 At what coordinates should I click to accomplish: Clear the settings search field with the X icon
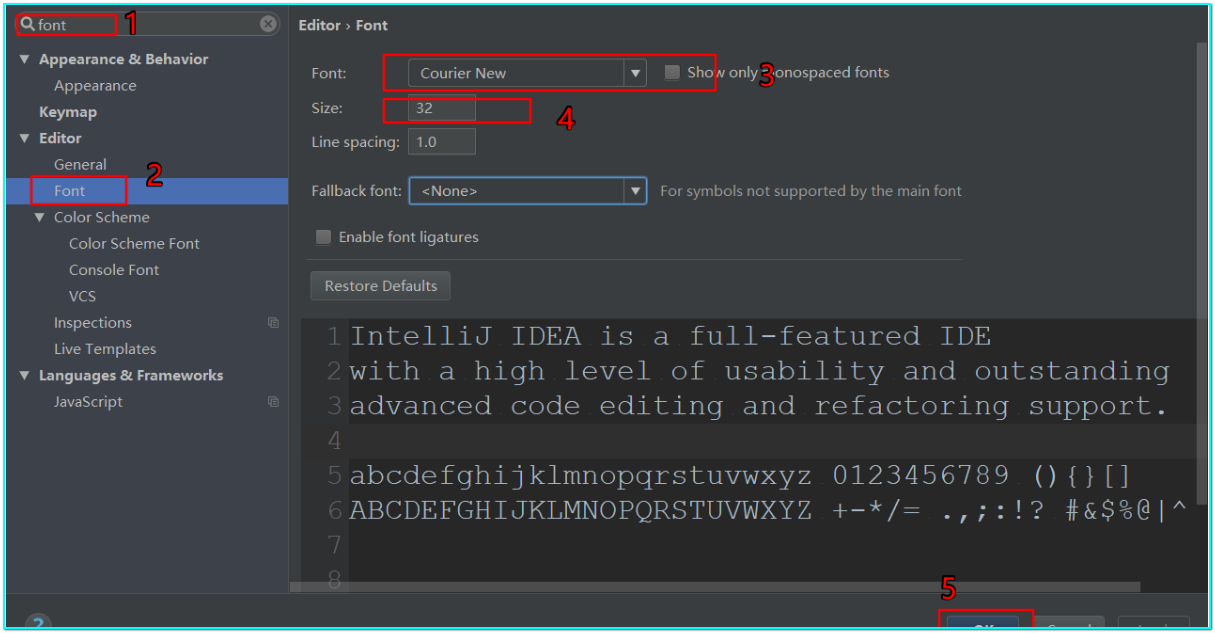pos(268,24)
